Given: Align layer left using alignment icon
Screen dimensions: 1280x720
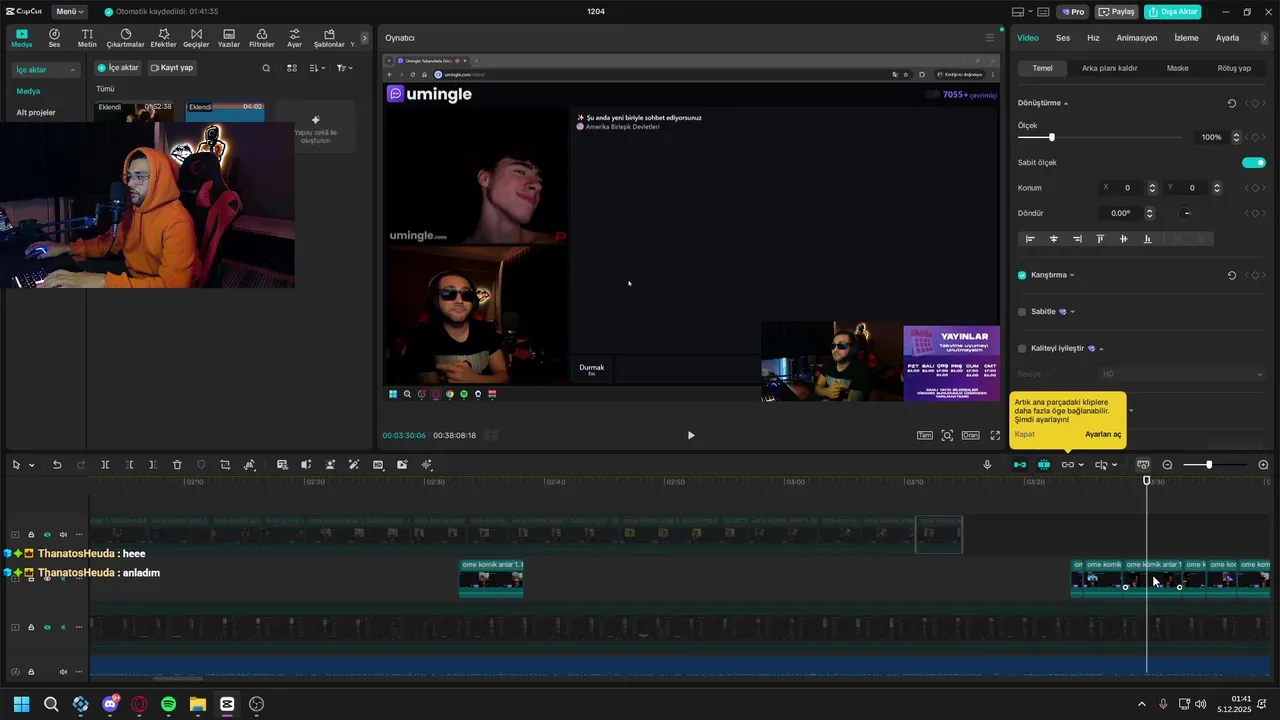Looking at the screenshot, I should (x=1030, y=239).
